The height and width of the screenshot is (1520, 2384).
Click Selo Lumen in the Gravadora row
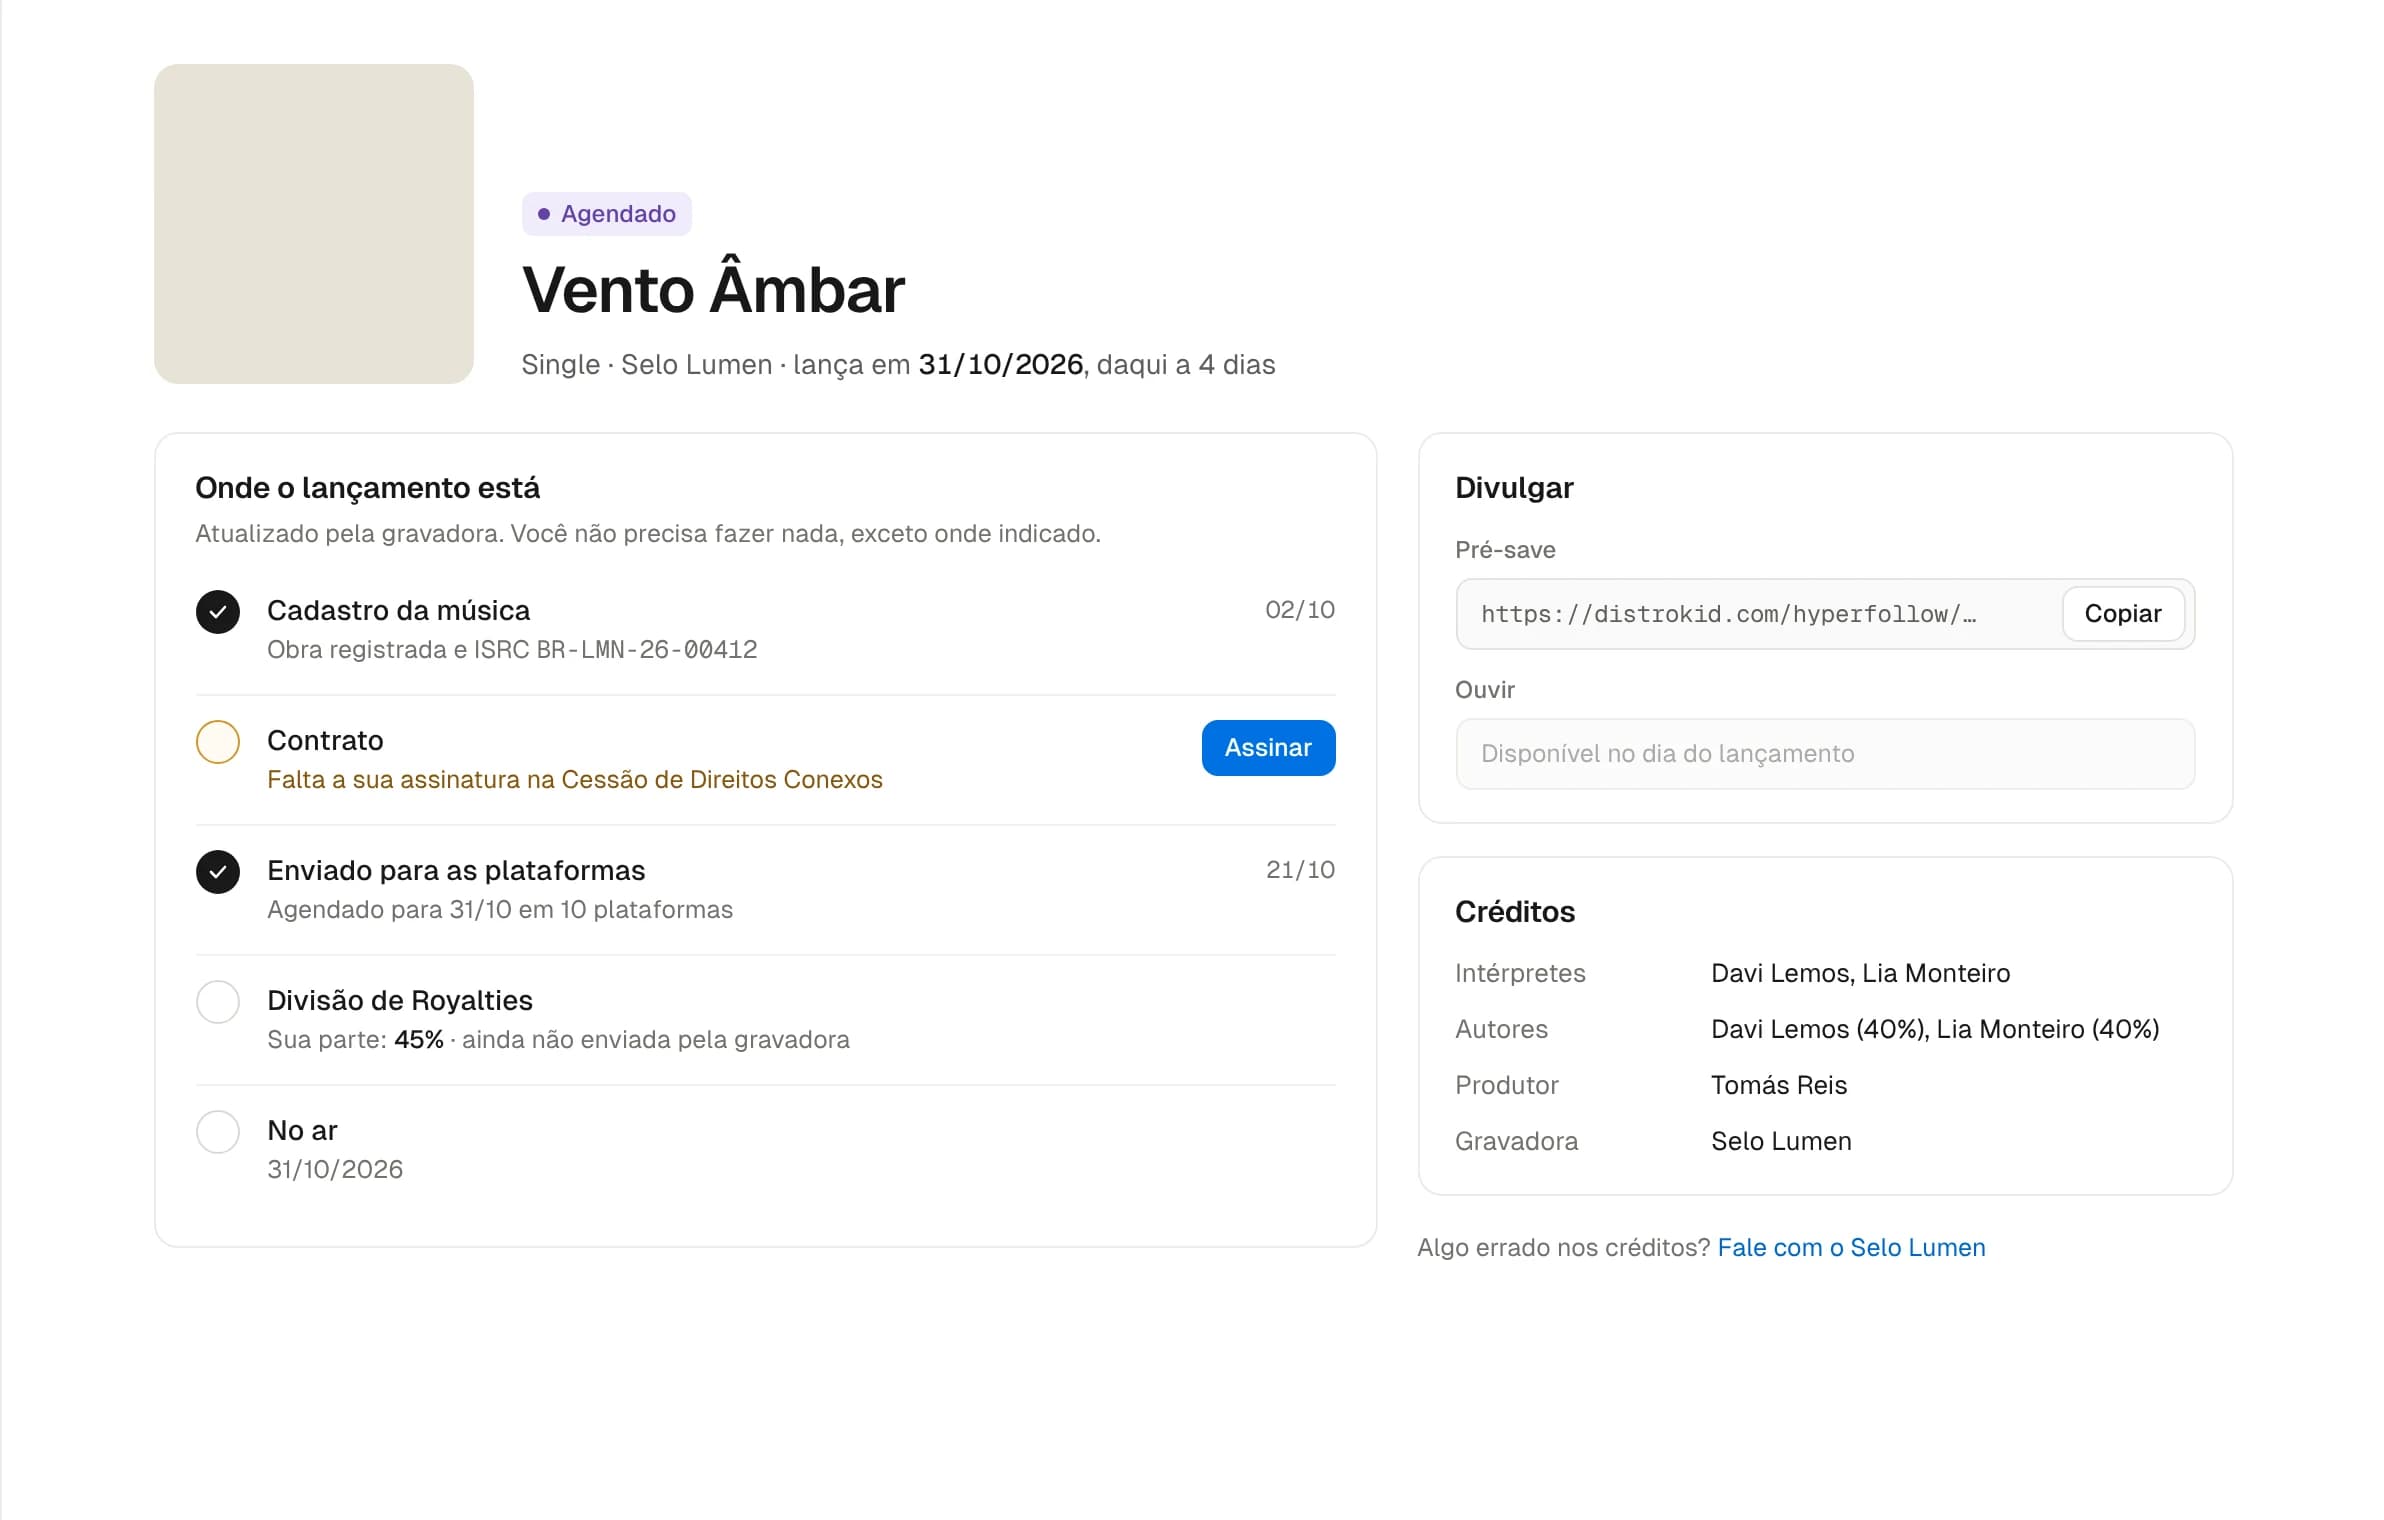(x=1781, y=1141)
